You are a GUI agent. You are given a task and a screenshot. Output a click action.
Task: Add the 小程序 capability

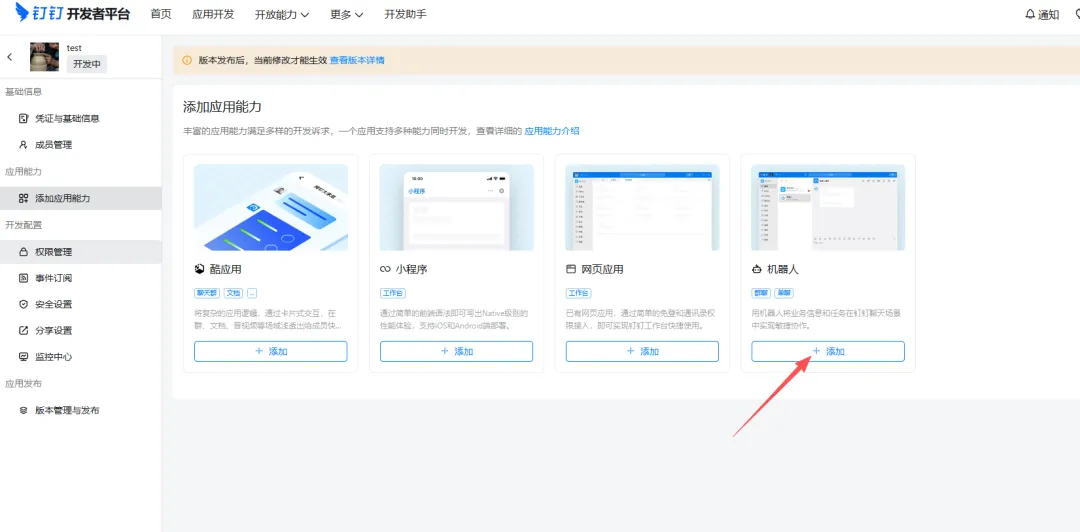457,351
